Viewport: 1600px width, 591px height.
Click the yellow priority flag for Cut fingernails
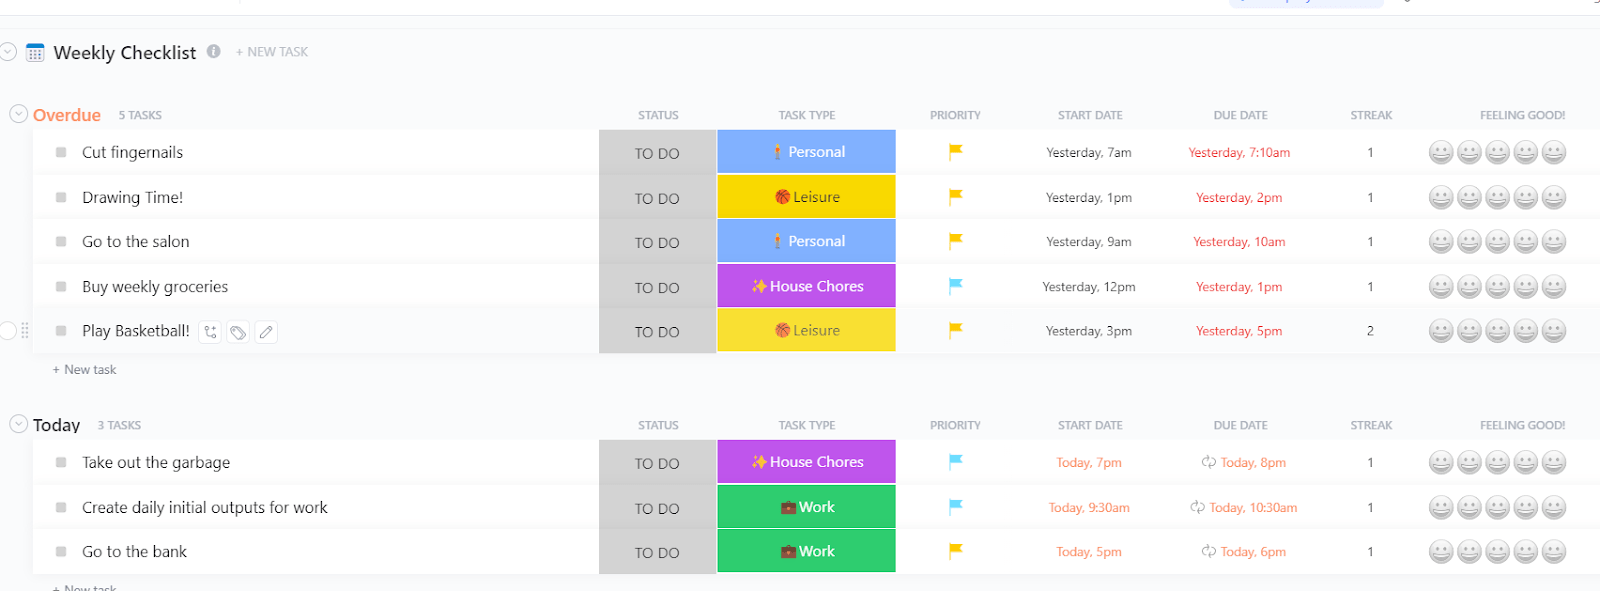click(955, 152)
